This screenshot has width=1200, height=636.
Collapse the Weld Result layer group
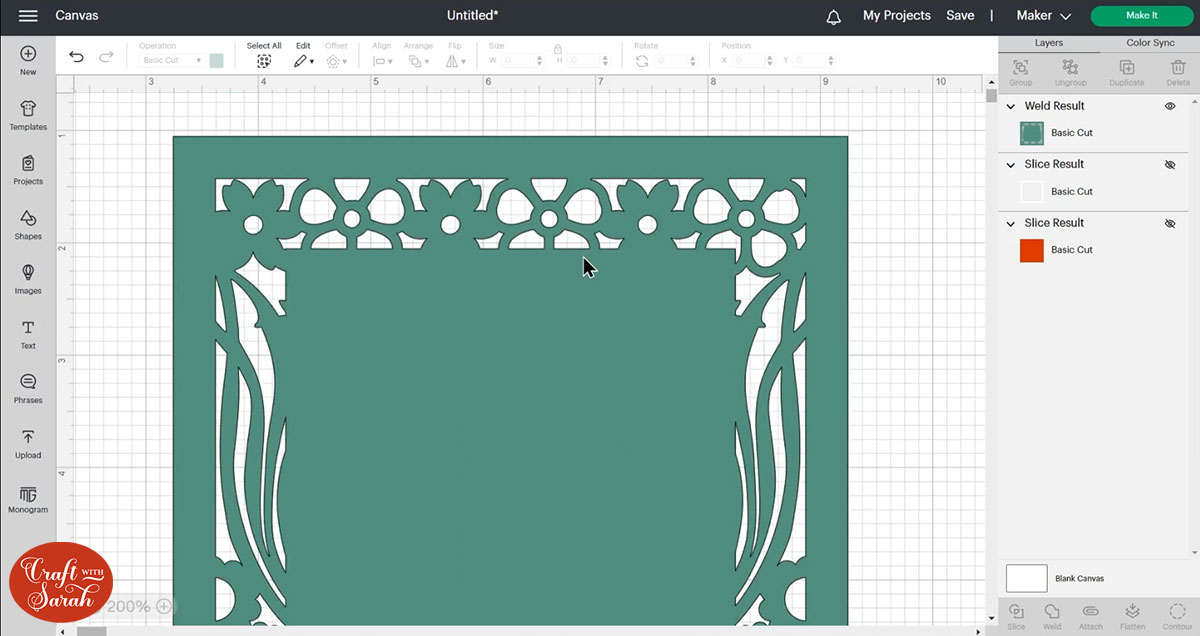[1011, 106]
